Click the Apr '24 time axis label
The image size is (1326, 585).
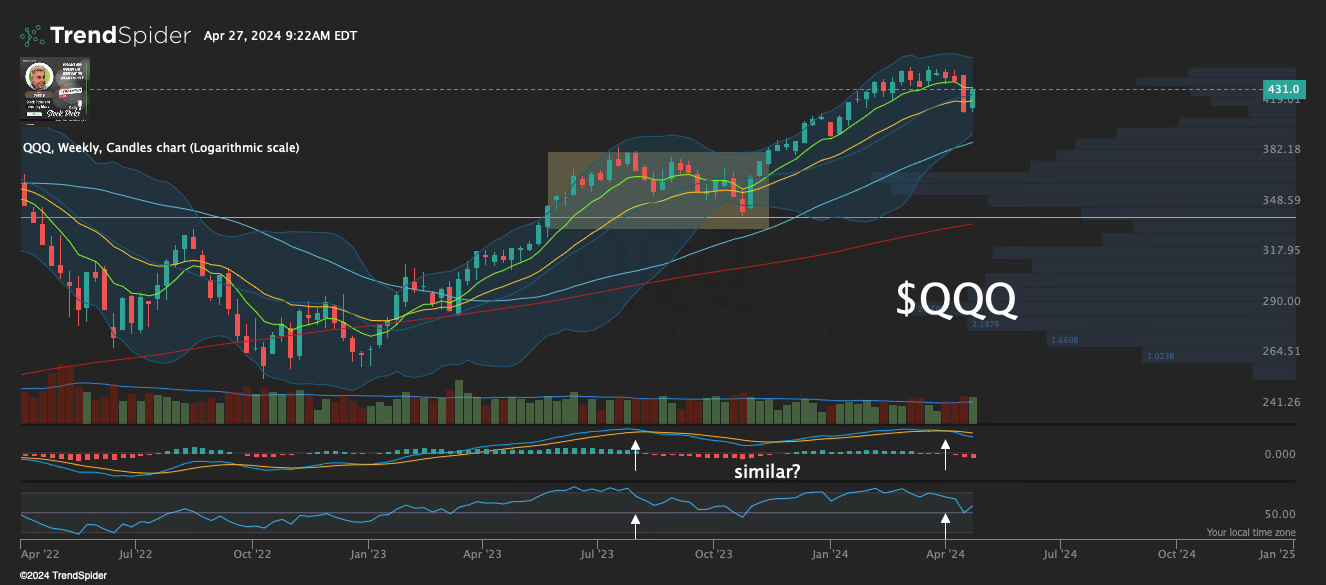(945, 552)
